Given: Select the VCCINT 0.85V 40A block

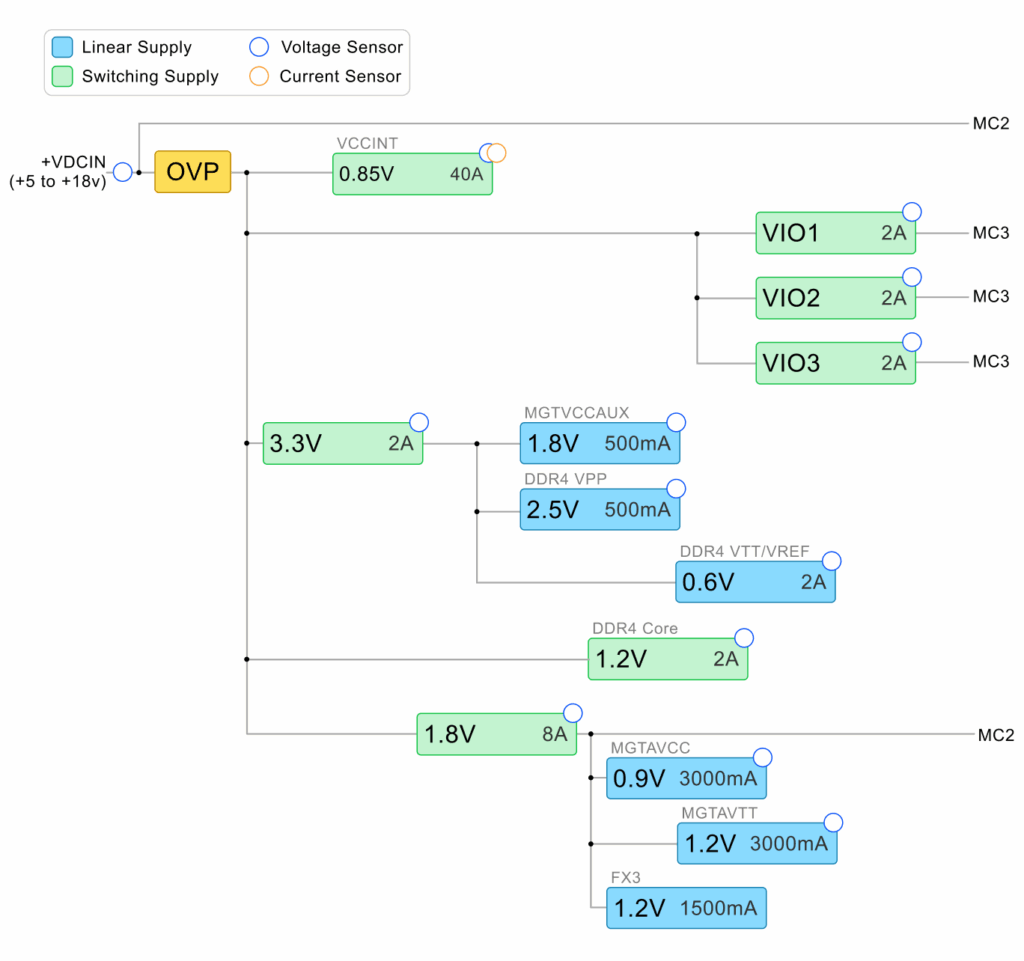Looking at the screenshot, I should click(x=412, y=174).
